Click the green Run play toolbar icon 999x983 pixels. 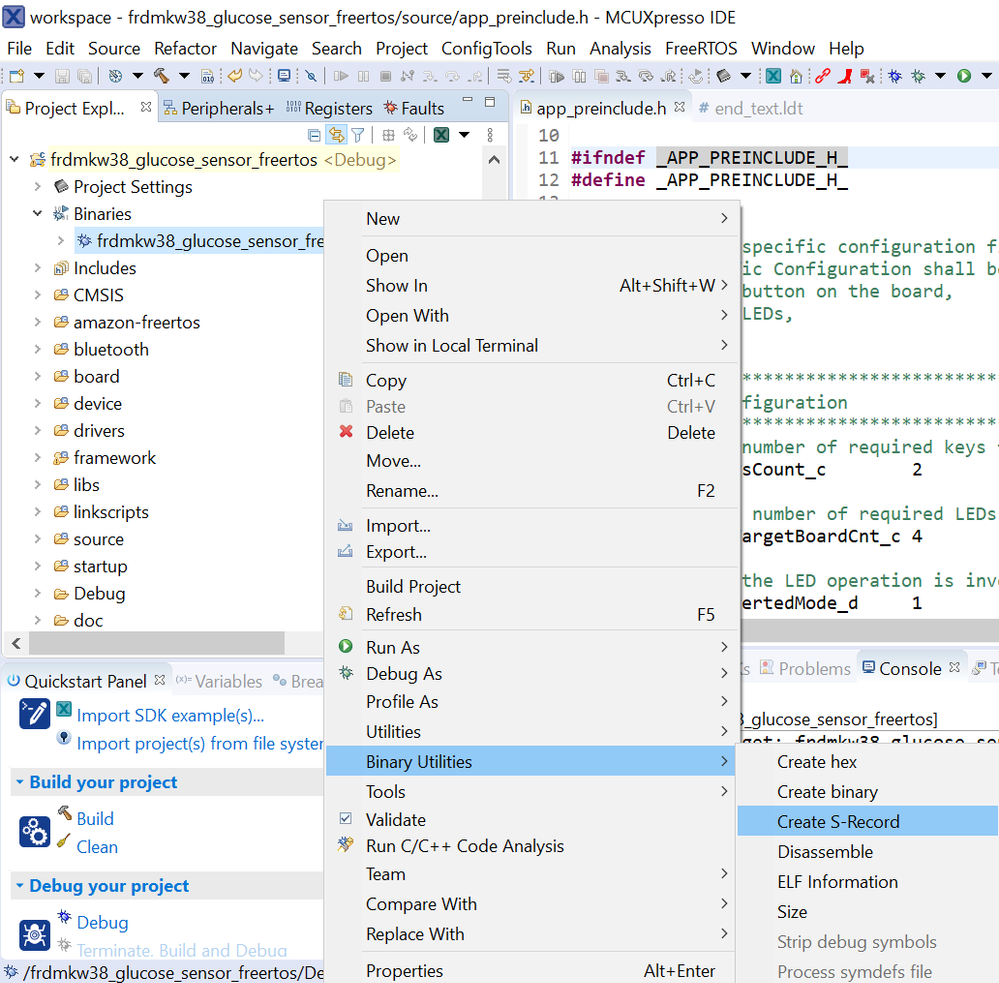[964, 76]
